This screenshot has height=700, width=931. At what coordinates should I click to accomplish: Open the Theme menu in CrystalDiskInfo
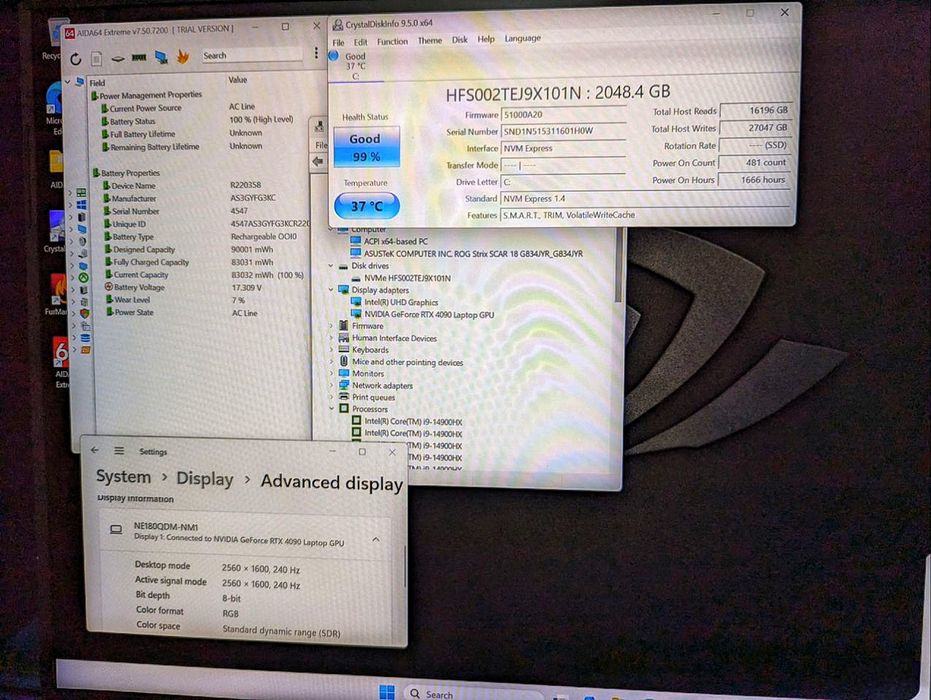click(430, 40)
